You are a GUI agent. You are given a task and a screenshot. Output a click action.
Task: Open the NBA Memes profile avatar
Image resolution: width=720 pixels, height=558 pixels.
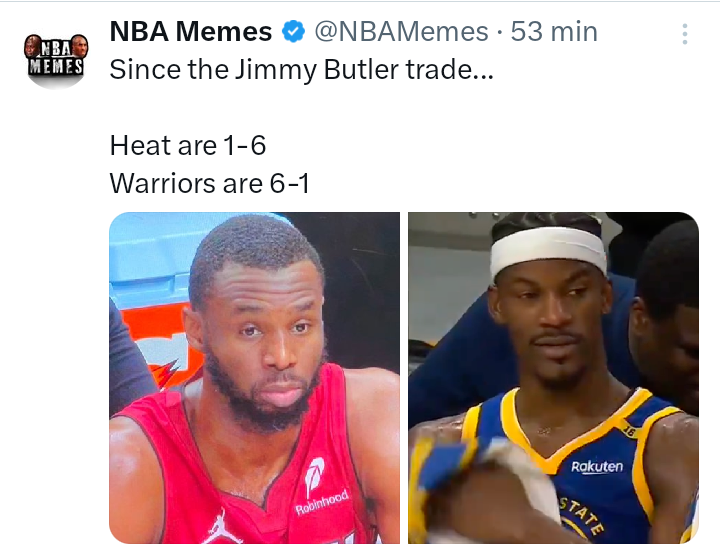pos(56,60)
